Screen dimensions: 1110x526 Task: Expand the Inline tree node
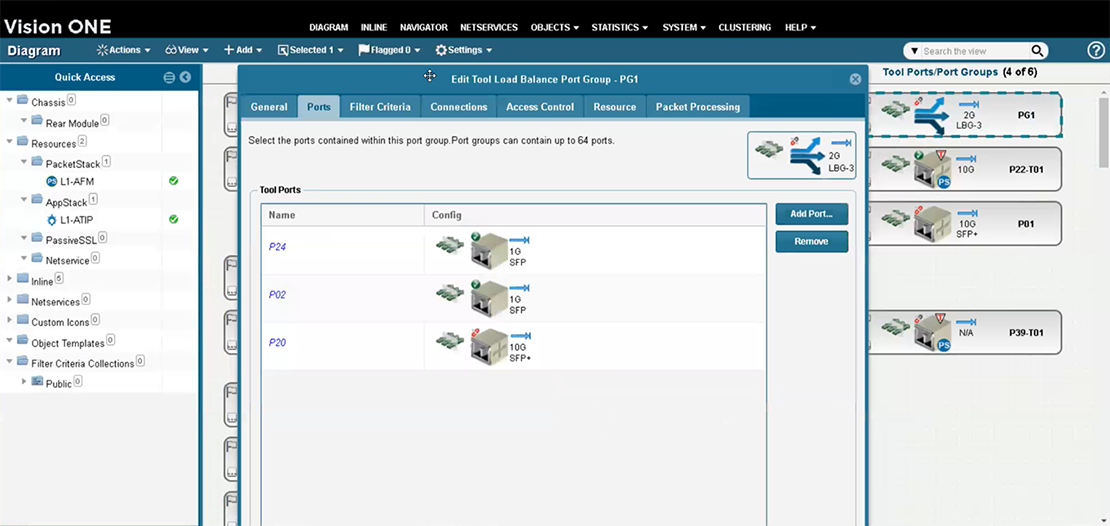pos(10,281)
